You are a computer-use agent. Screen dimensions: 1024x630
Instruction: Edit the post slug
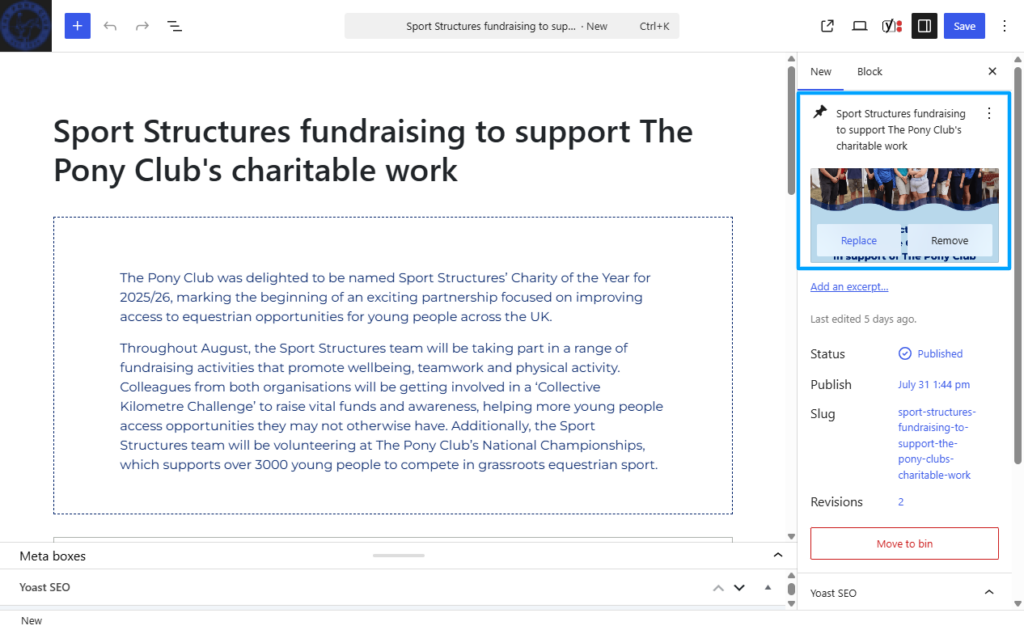(936, 444)
